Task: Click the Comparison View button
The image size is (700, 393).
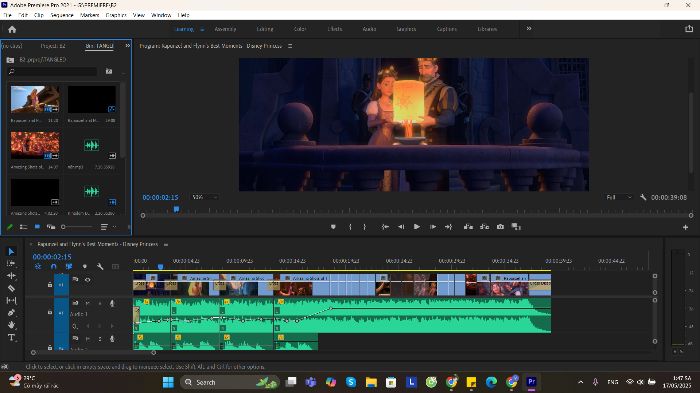Action: pyautogui.click(x=516, y=227)
